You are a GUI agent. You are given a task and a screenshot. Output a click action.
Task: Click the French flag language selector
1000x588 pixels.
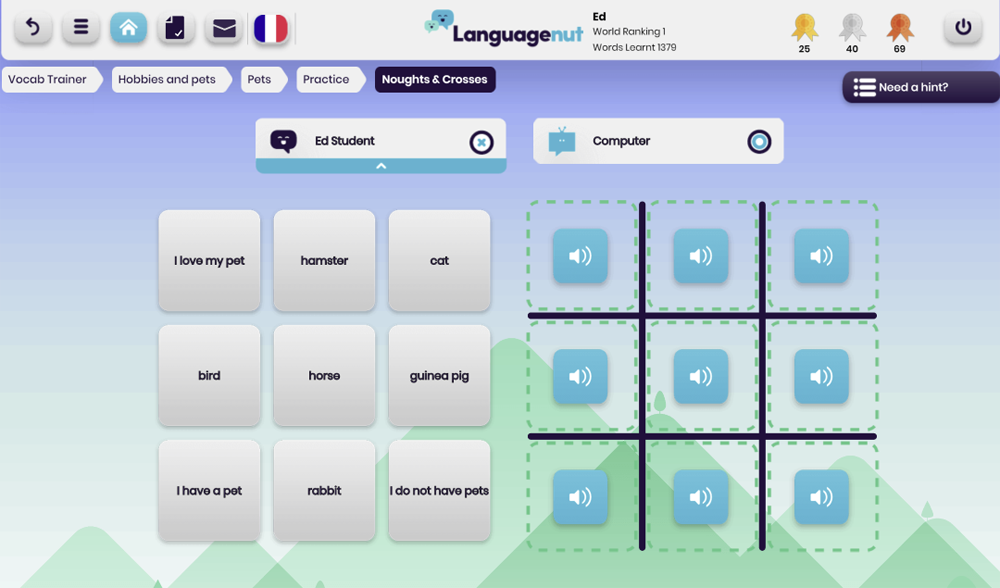point(271,28)
